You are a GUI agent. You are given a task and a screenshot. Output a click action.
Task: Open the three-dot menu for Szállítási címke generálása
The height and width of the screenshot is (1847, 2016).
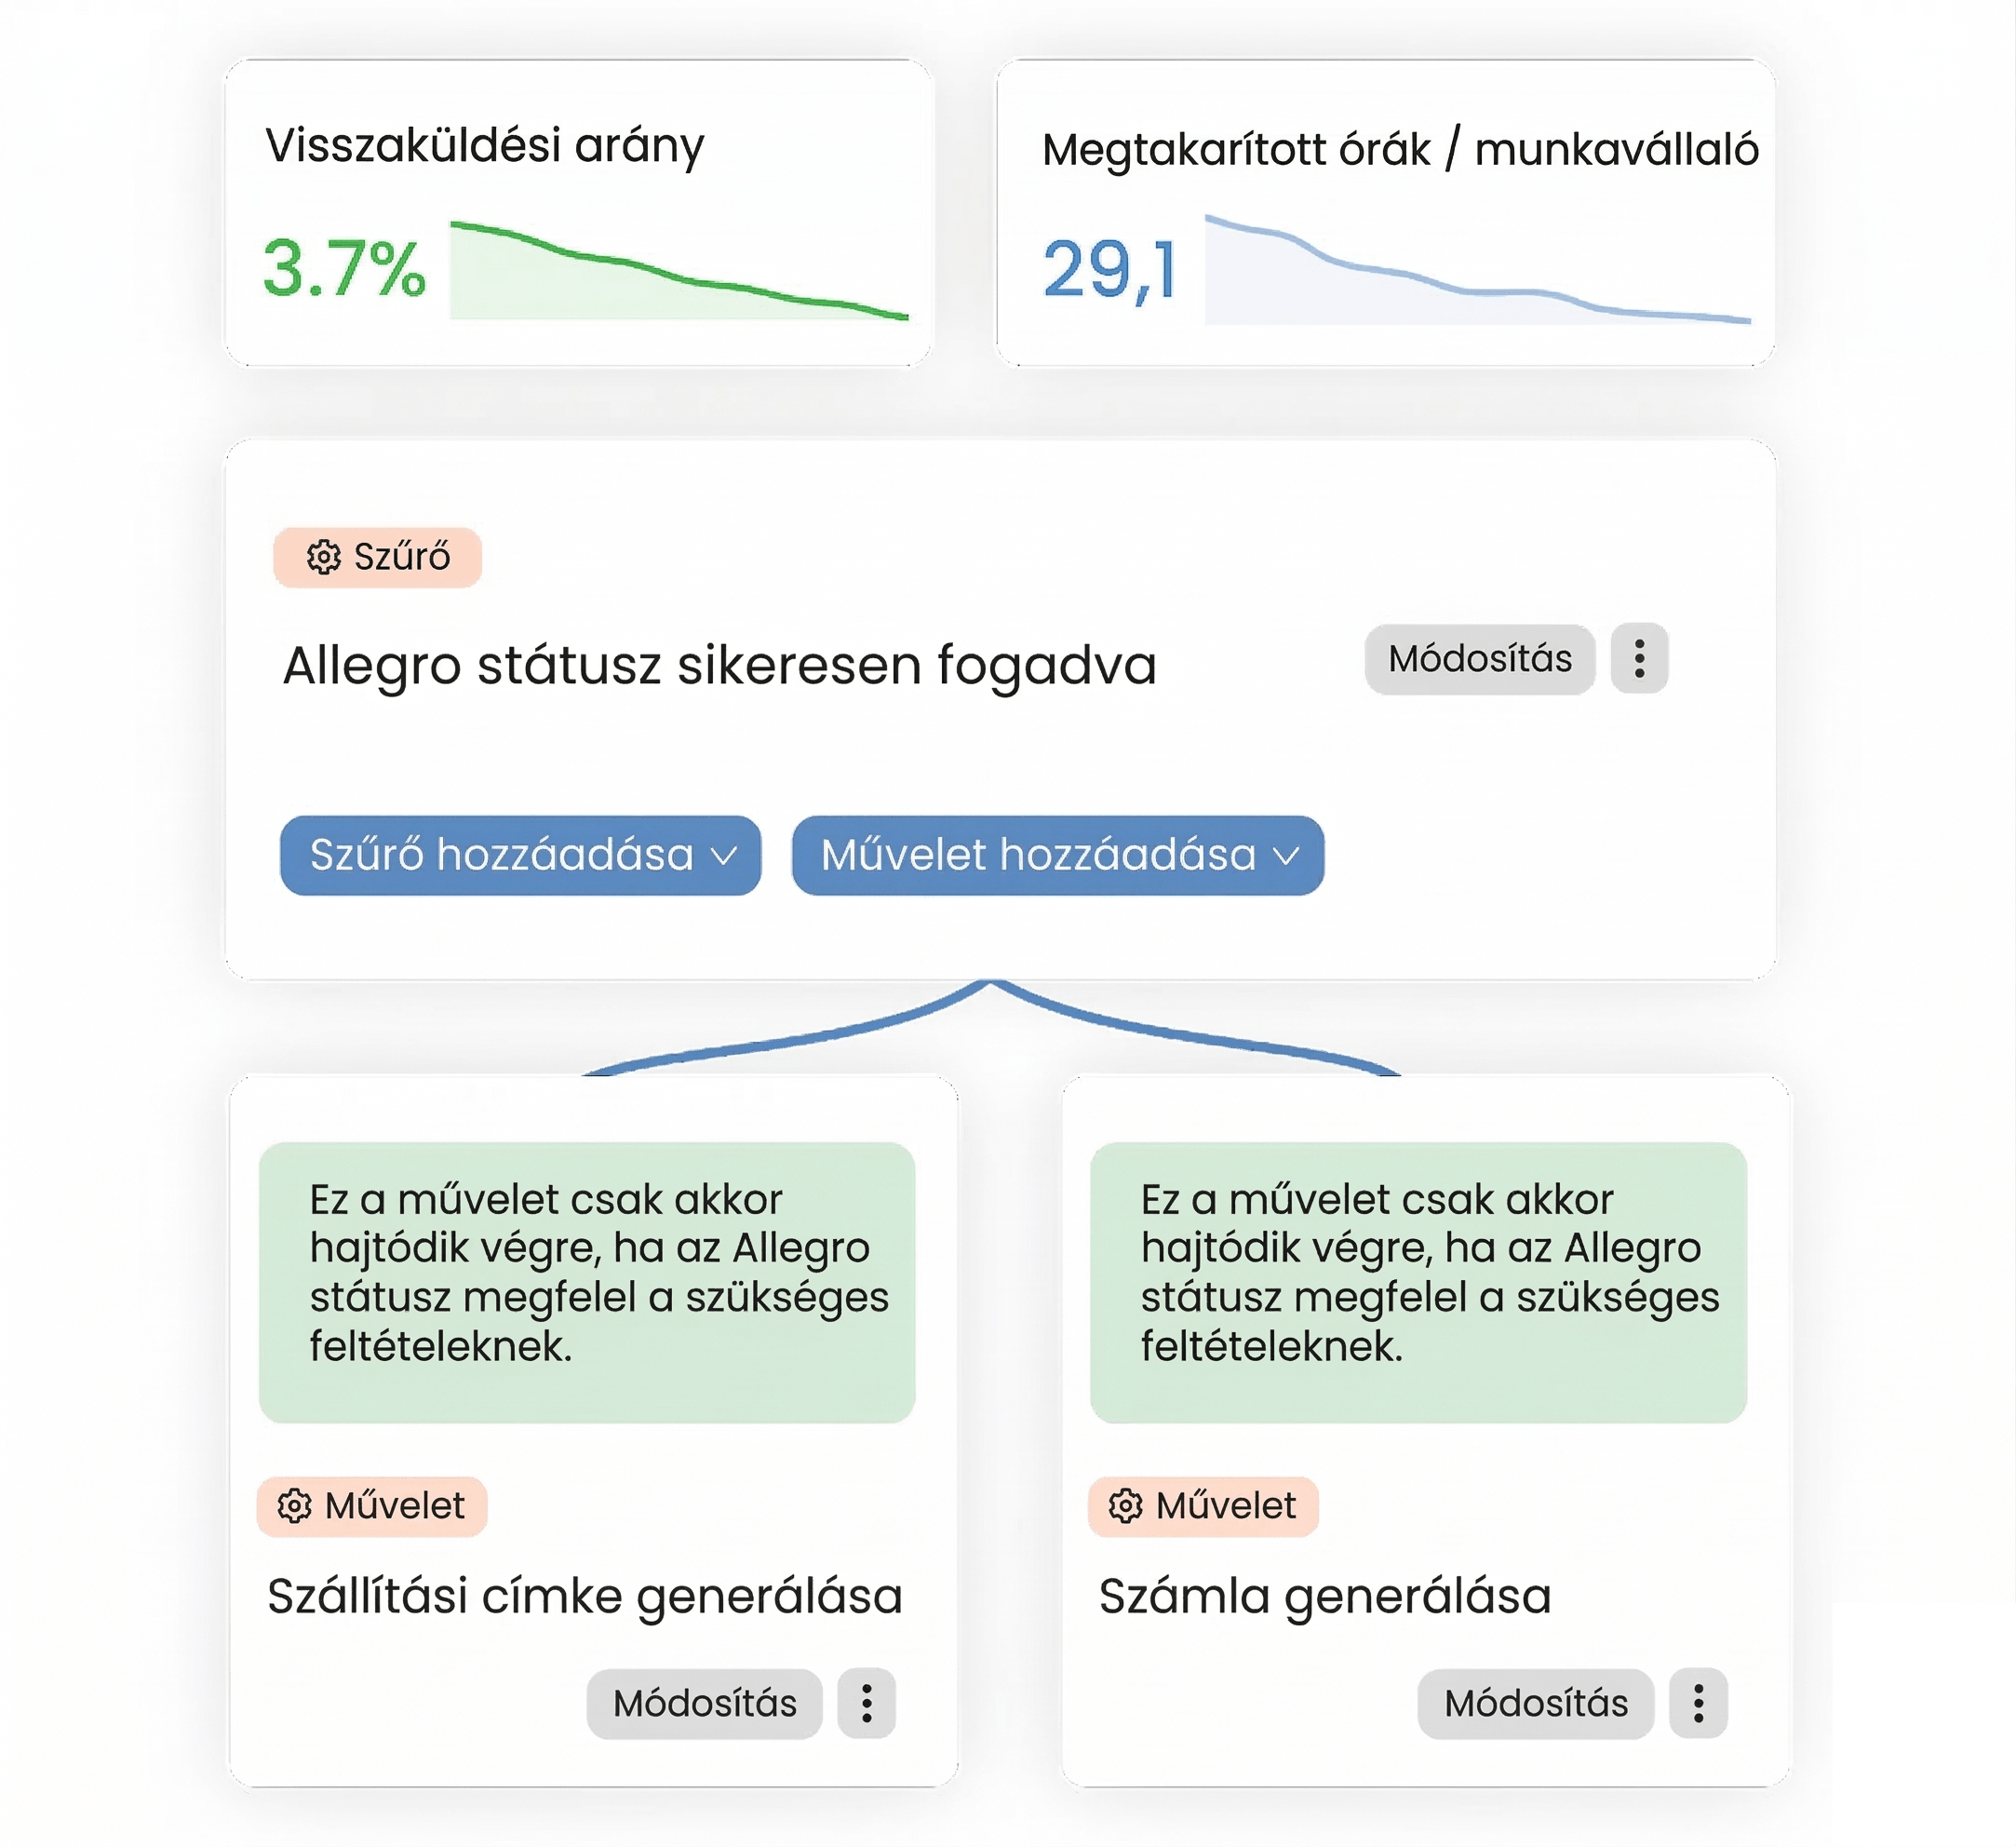[866, 1703]
